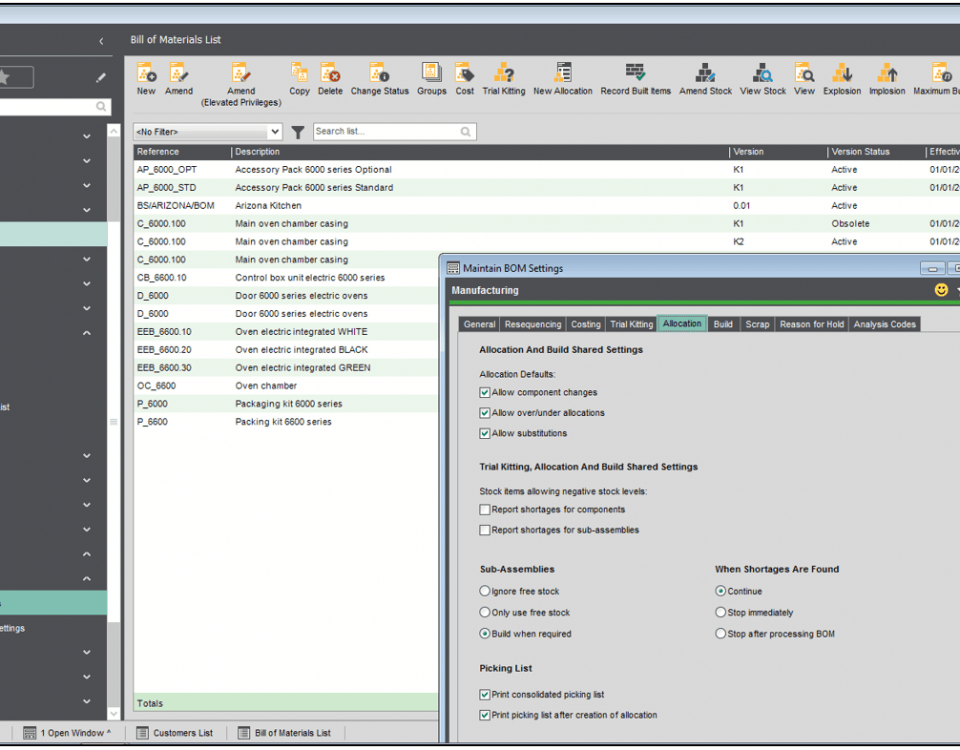The height and width of the screenshot is (750, 960).
Task: Switch to the Analysis Codes tab
Action: (885, 324)
